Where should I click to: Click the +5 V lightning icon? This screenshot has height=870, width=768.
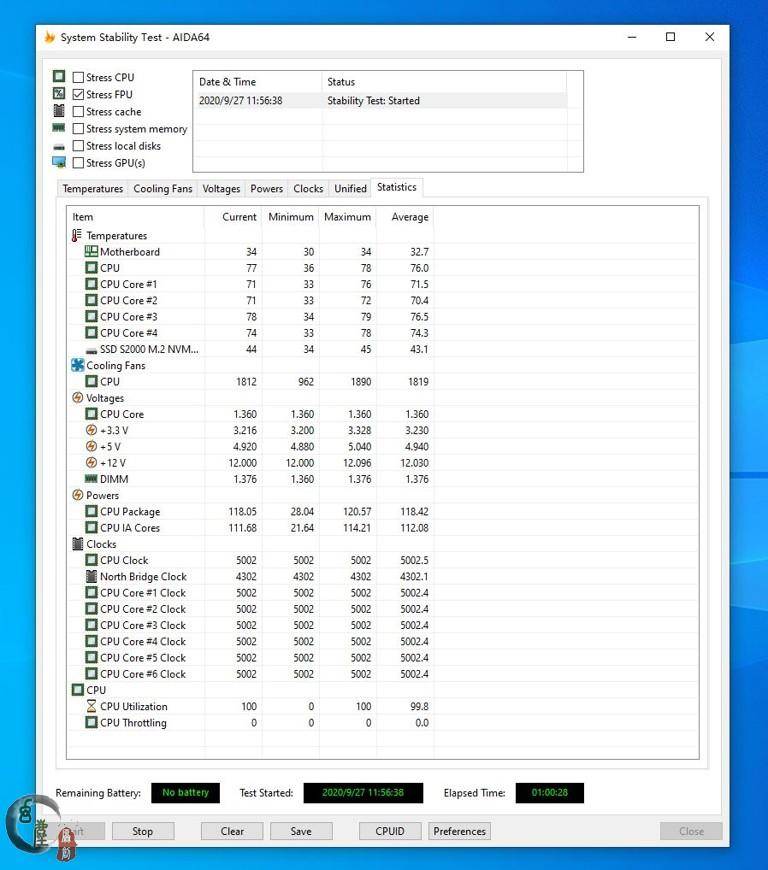click(92, 446)
